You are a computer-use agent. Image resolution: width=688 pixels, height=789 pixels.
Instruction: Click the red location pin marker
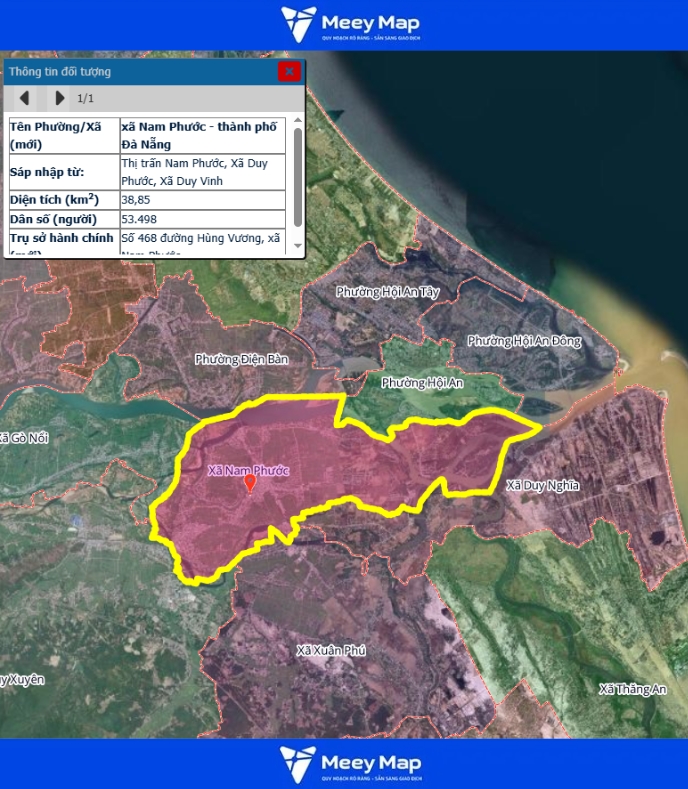(250, 483)
